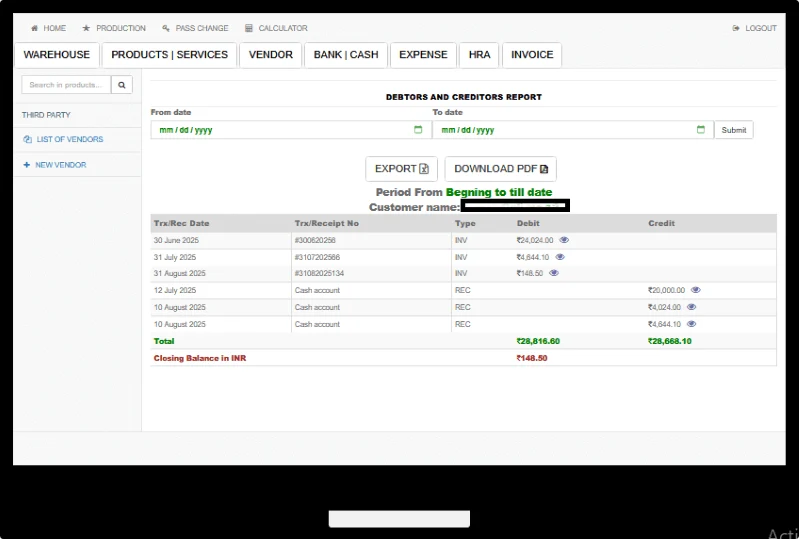
Task: Open calendar picker in To date field
Action: [700, 130]
